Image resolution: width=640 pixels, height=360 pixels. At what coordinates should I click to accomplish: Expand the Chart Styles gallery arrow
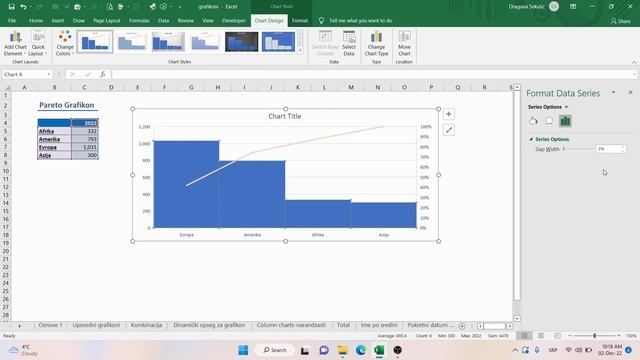300,50
